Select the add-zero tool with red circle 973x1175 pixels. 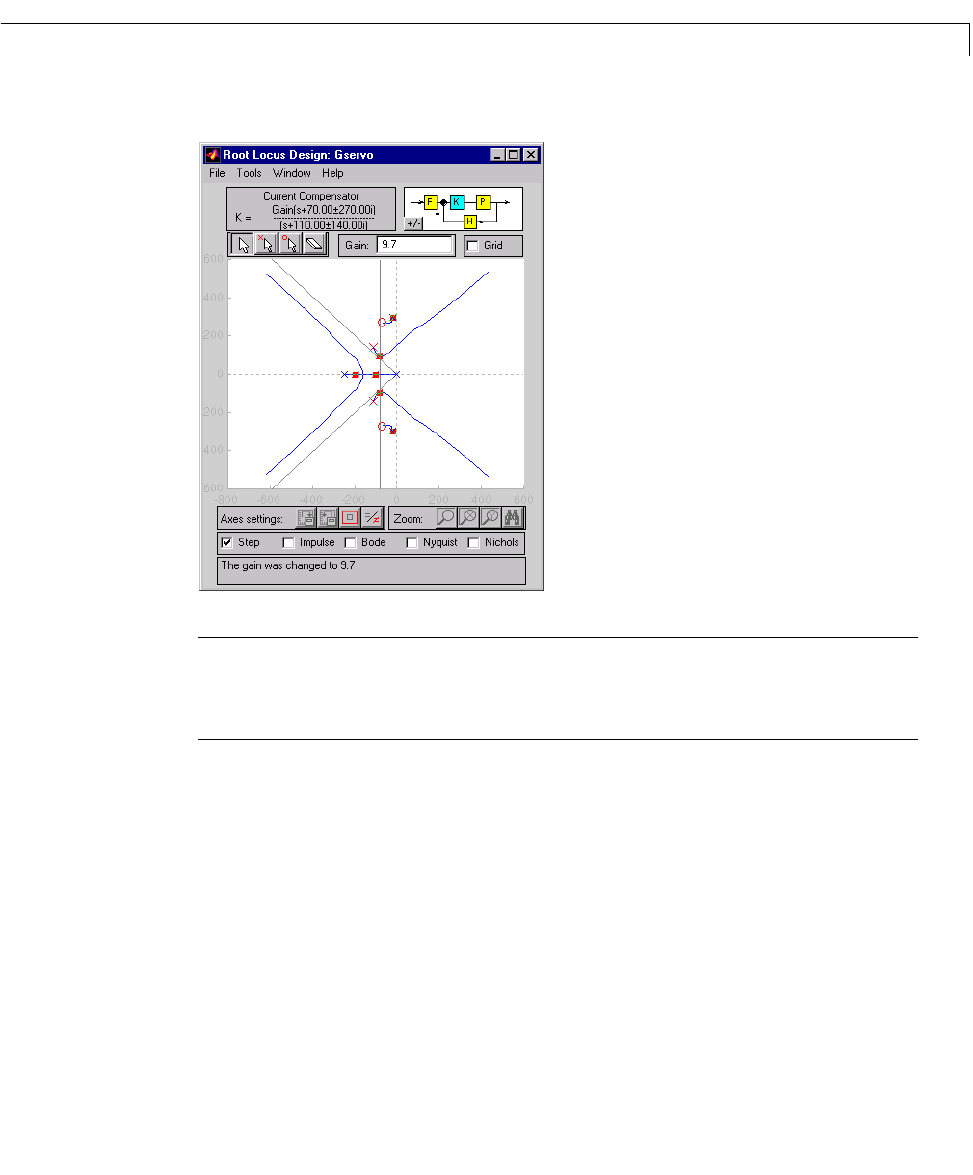290,244
